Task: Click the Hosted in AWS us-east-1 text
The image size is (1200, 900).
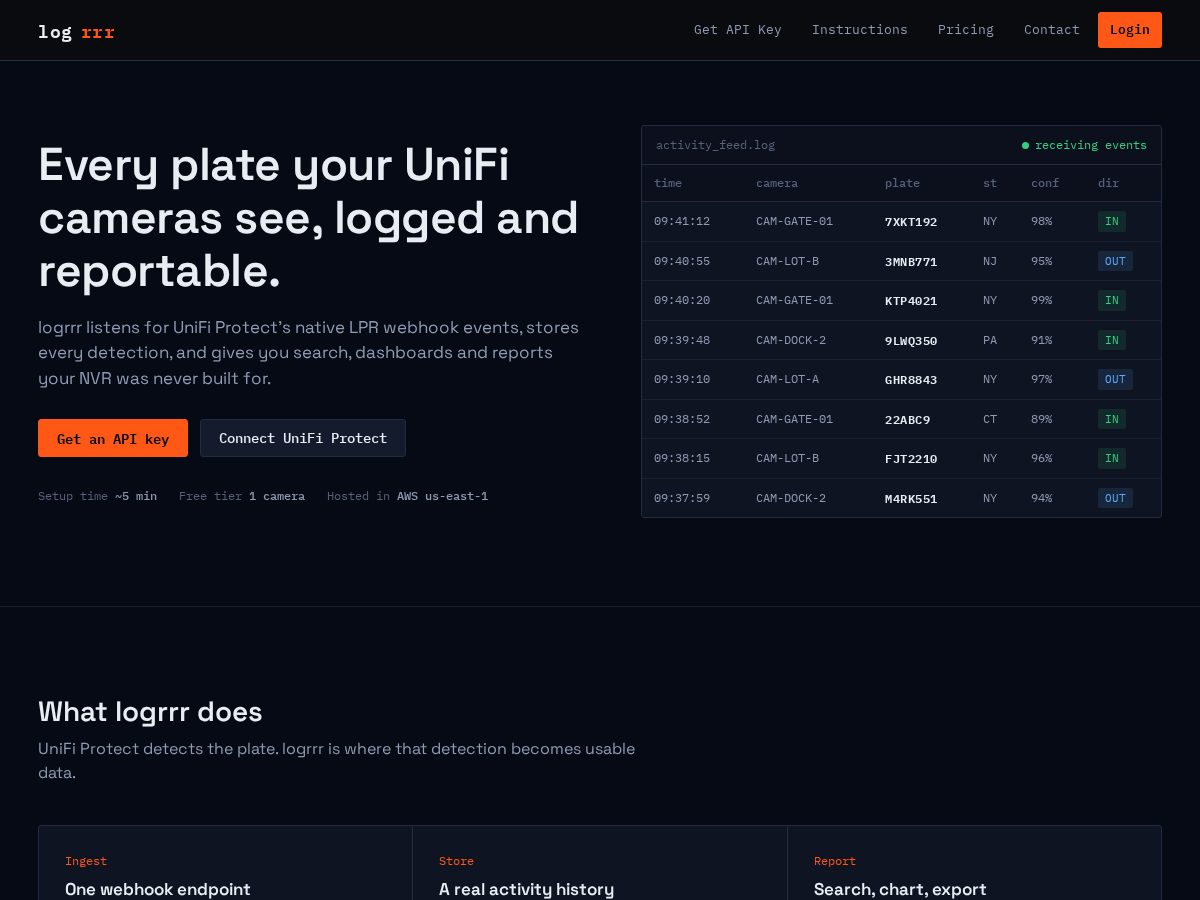Action: [407, 496]
